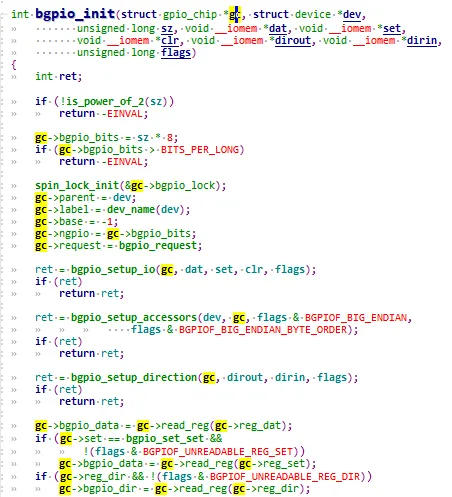Click the underlined dat parameter declaration
This screenshot has width=452, height=497.
[278, 29]
